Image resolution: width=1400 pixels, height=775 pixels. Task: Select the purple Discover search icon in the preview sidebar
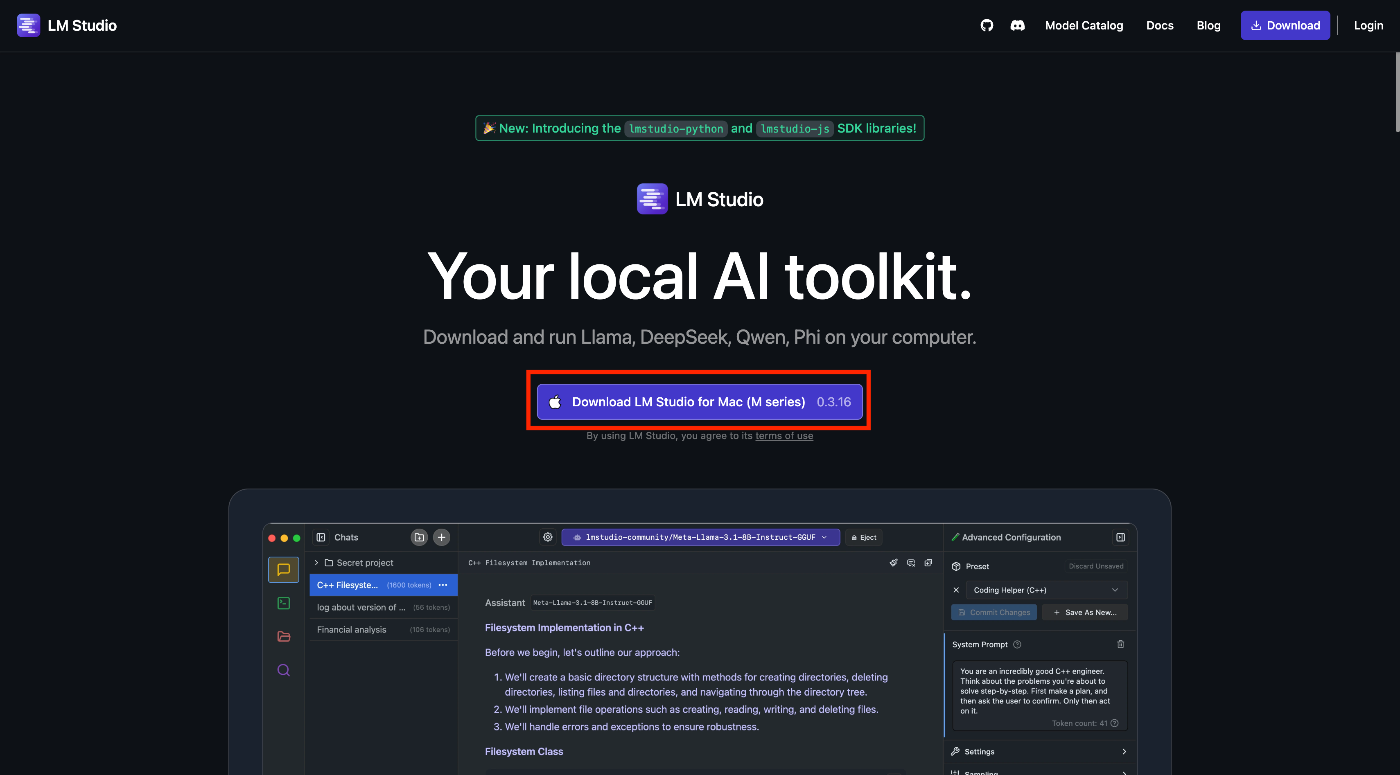pyautogui.click(x=283, y=670)
